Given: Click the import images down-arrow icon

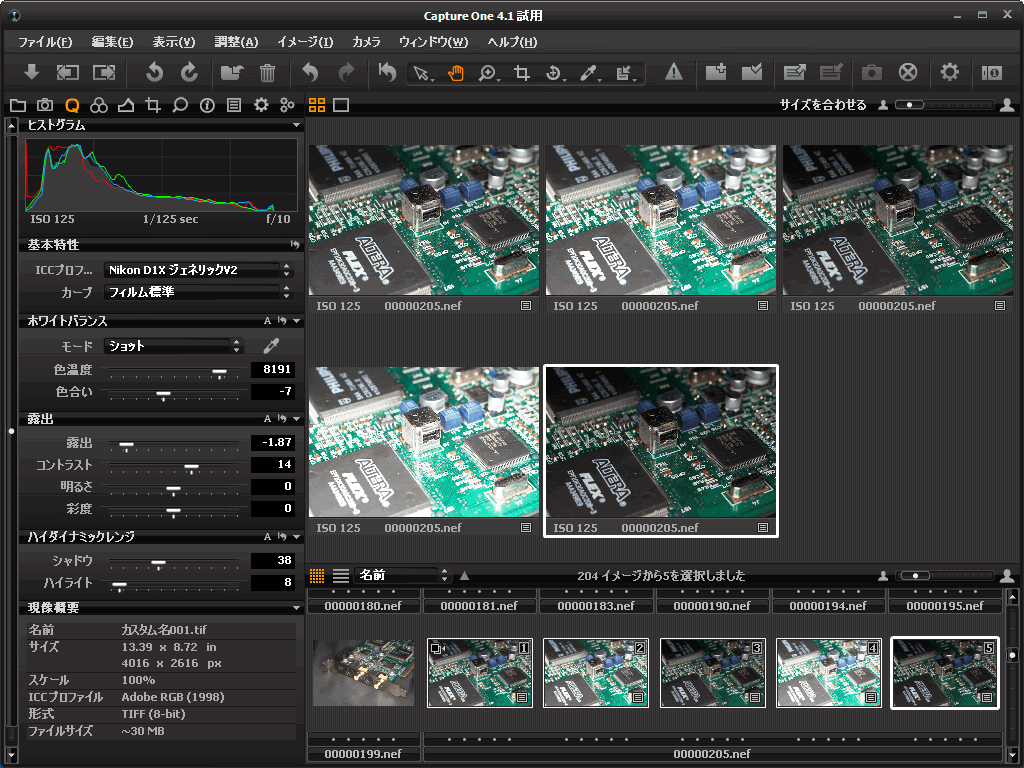Looking at the screenshot, I should pyautogui.click(x=31, y=72).
